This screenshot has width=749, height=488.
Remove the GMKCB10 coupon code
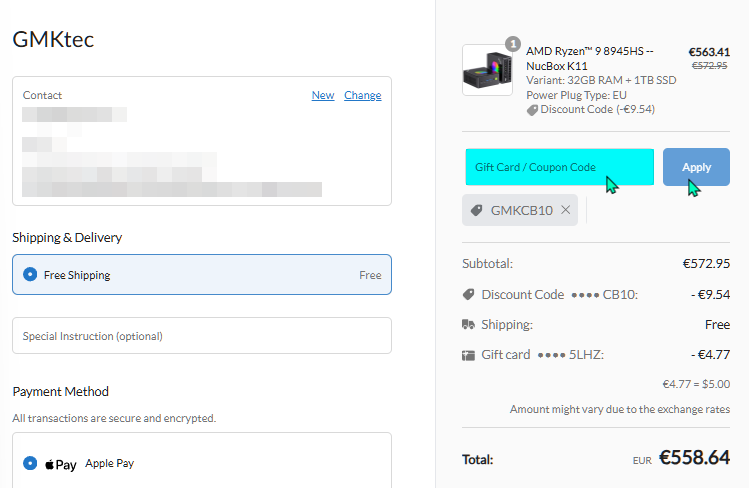pyautogui.click(x=566, y=210)
